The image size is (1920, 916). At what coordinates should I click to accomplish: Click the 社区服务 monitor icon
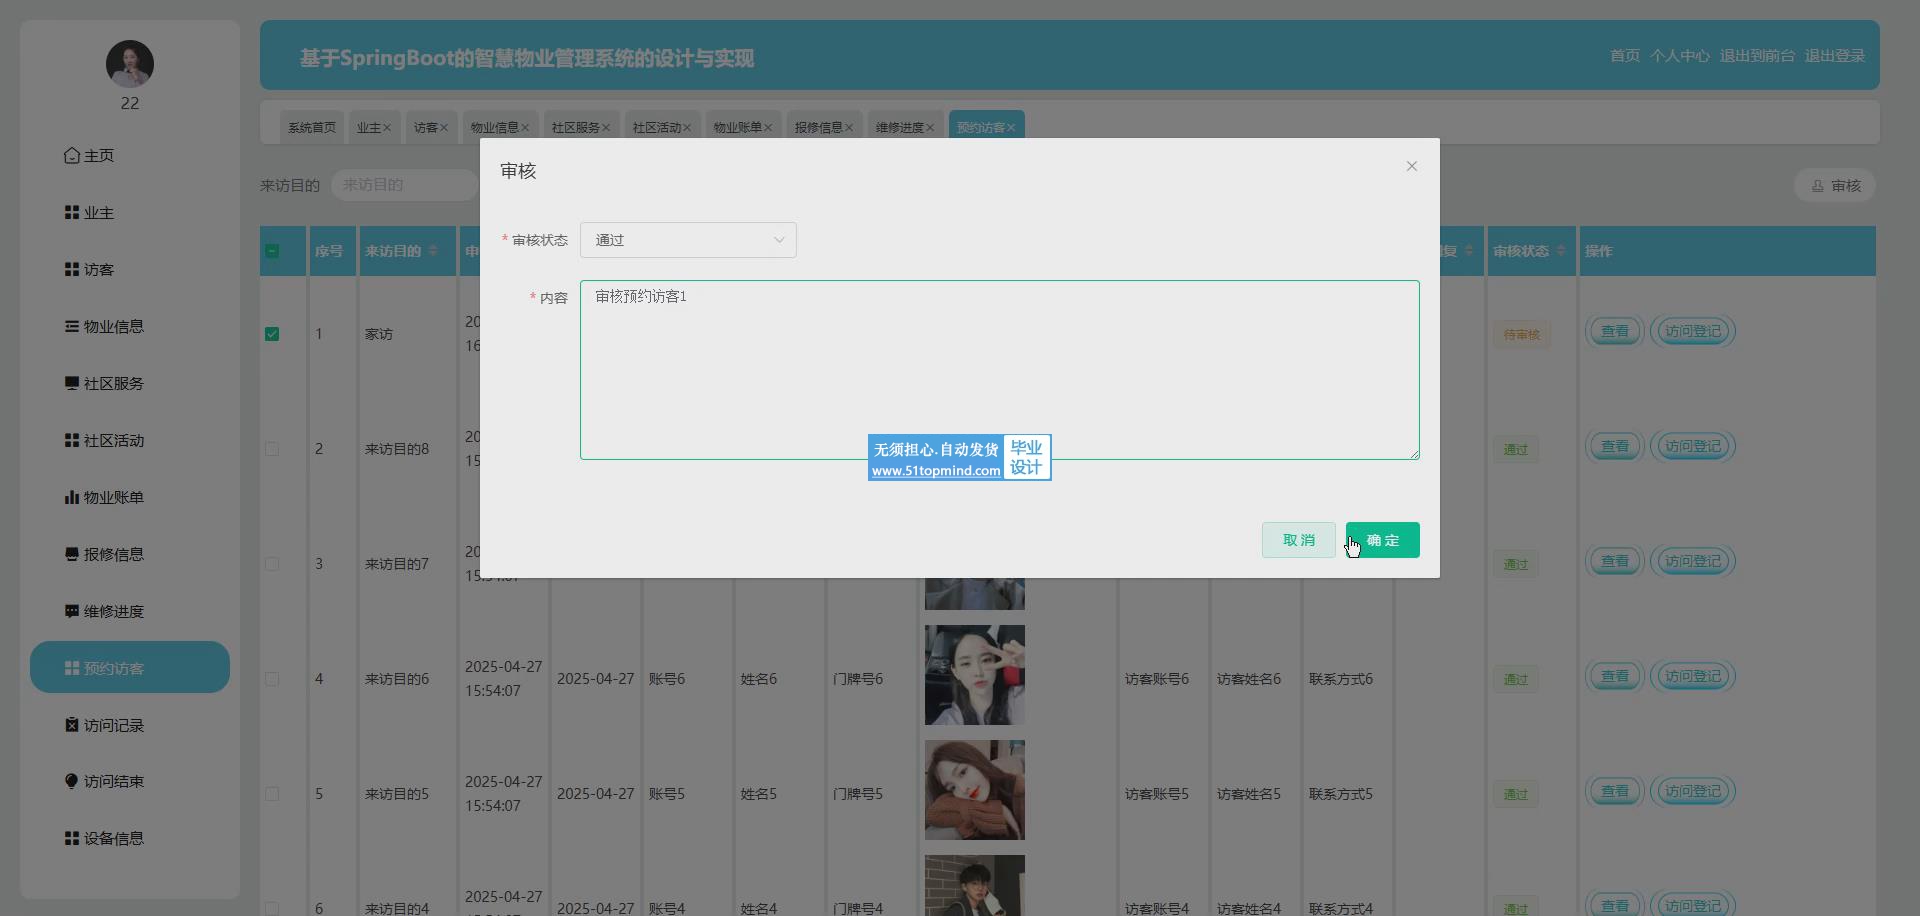click(x=72, y=383)
